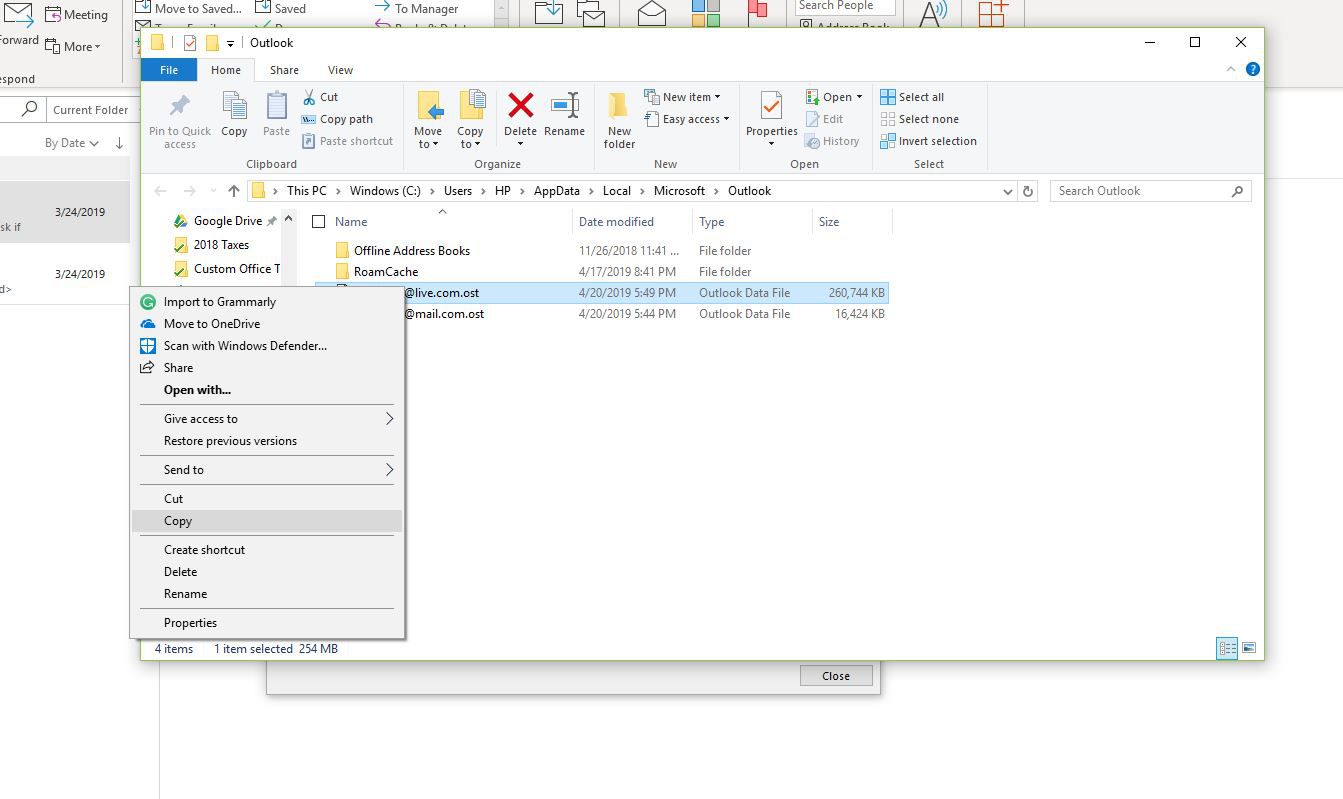Choose Properties from the context menu
The image size is (1343, 799).
click(x=267, y=623)
